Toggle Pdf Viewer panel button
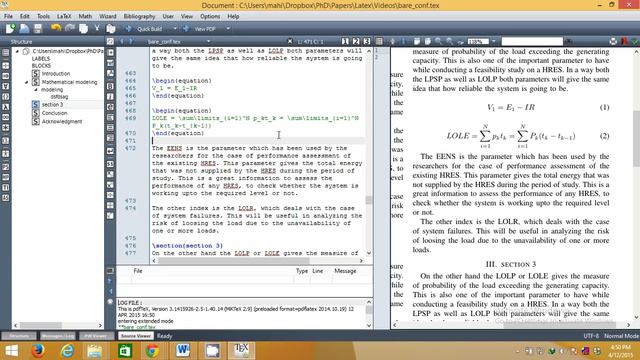The width and height of the screenshot is (640, 360). (x=96, y=336)
